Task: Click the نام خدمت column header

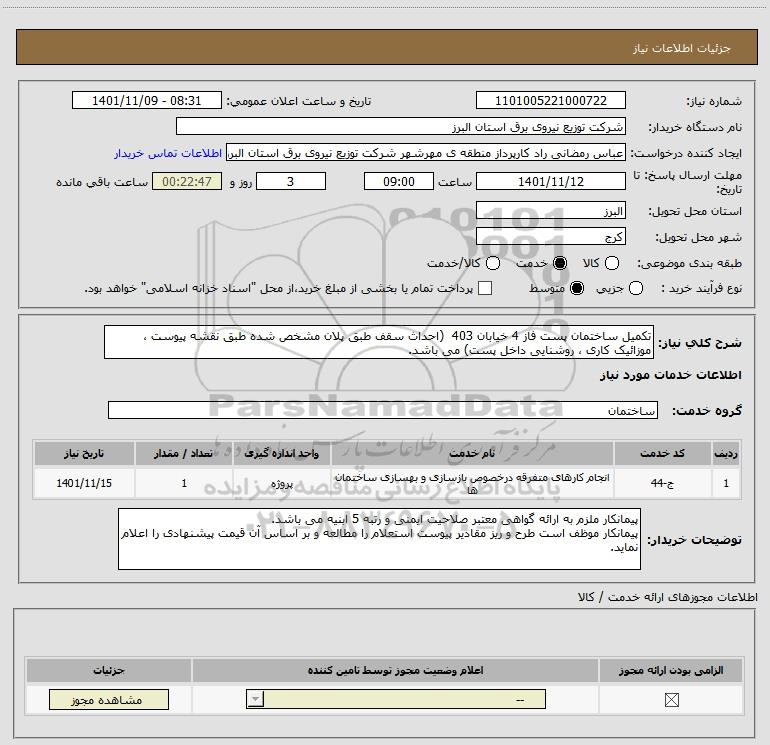Action: (472, 453)
